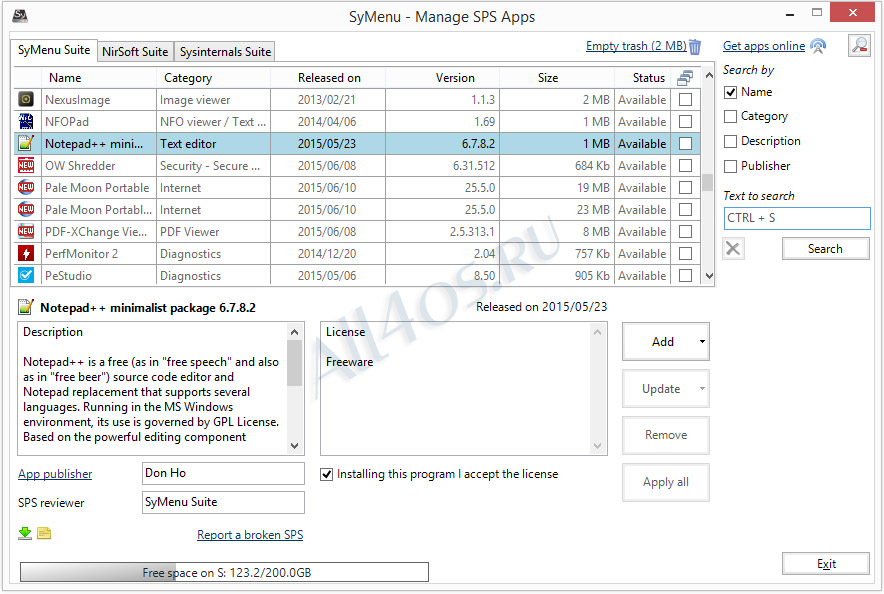Viewport: 884px width, 594px height.
Task: Click the SPS reviewer field
Action: (x=223, y=502)
